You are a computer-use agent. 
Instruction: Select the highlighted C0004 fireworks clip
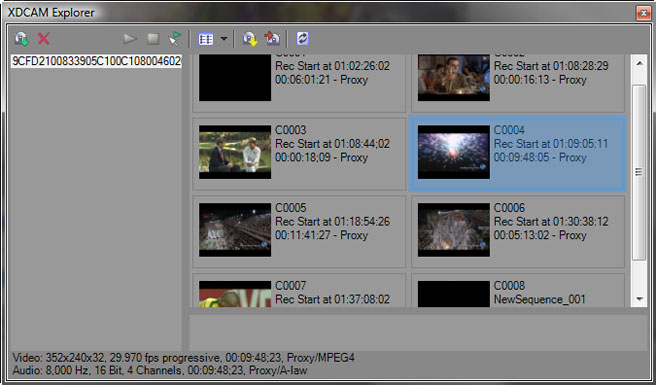(518, 154)
